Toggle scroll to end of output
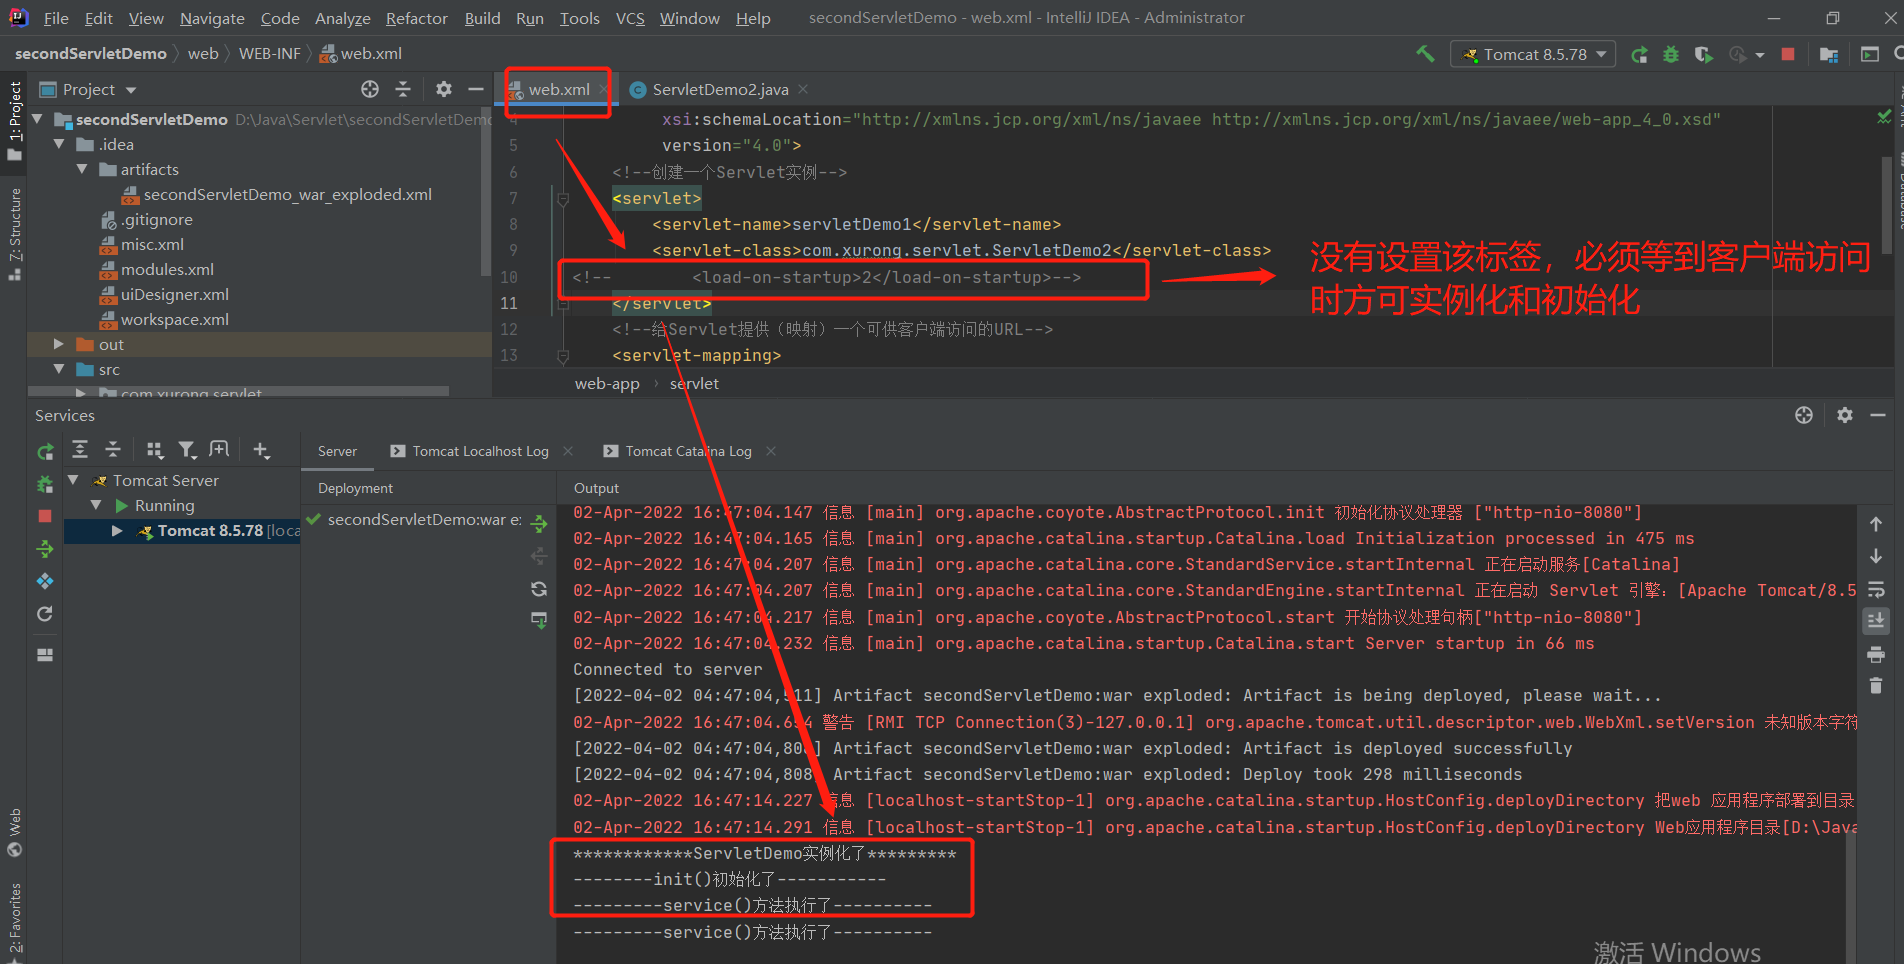Screen dimensions: 1904x964 coord(1876,621)
